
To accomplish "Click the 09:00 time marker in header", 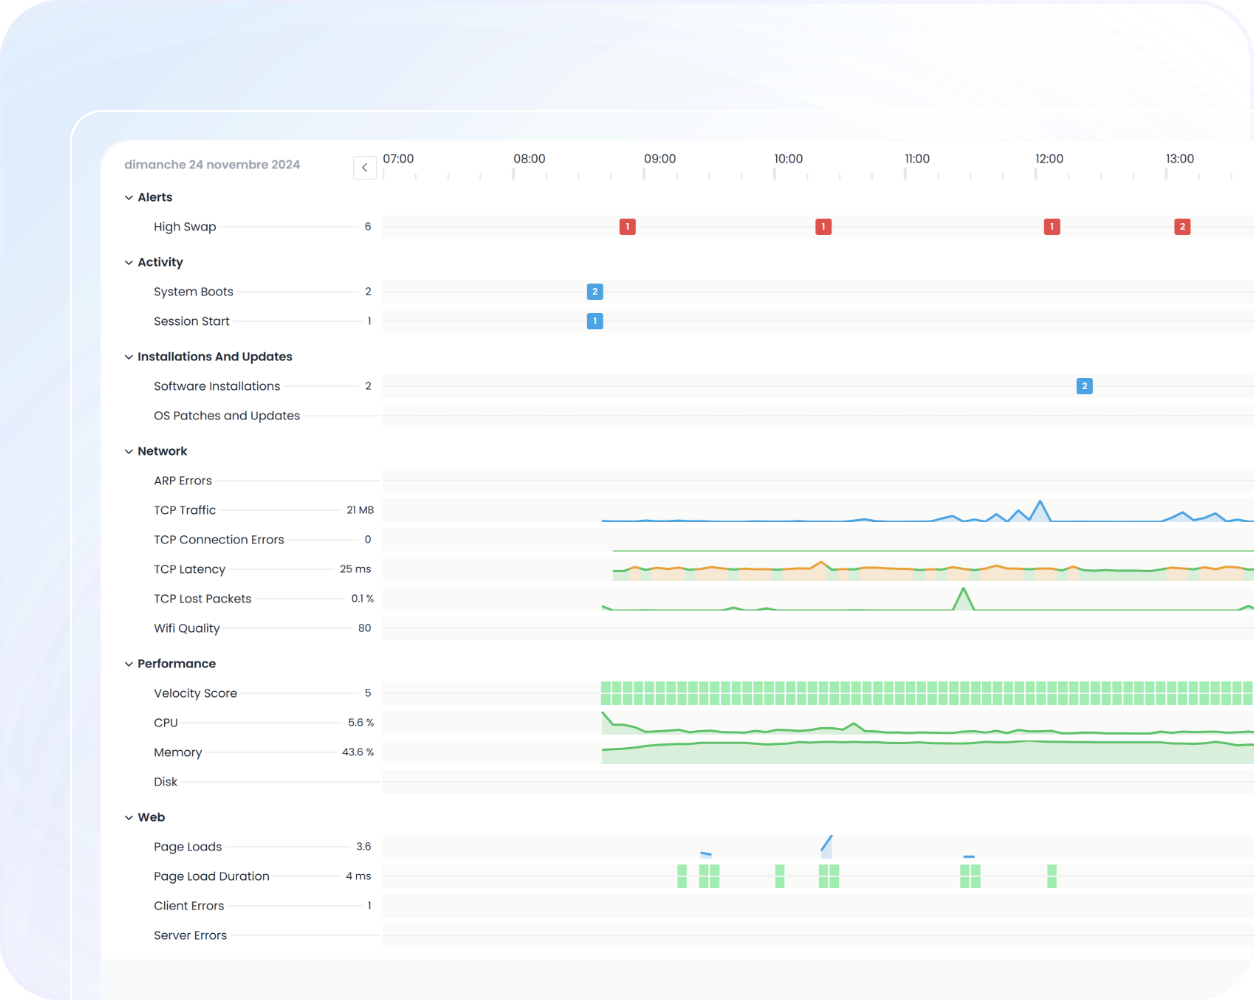I will [x=659, y=159].
